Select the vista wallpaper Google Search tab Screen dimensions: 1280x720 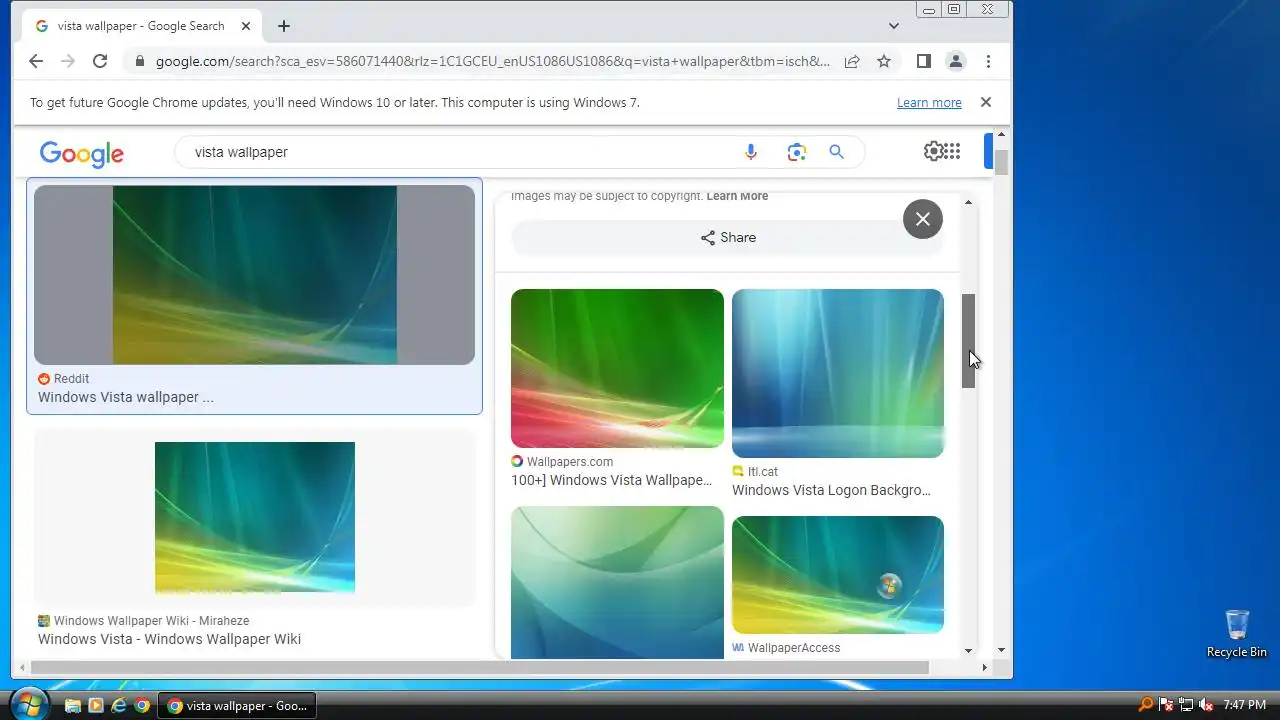tap(141, 26)
